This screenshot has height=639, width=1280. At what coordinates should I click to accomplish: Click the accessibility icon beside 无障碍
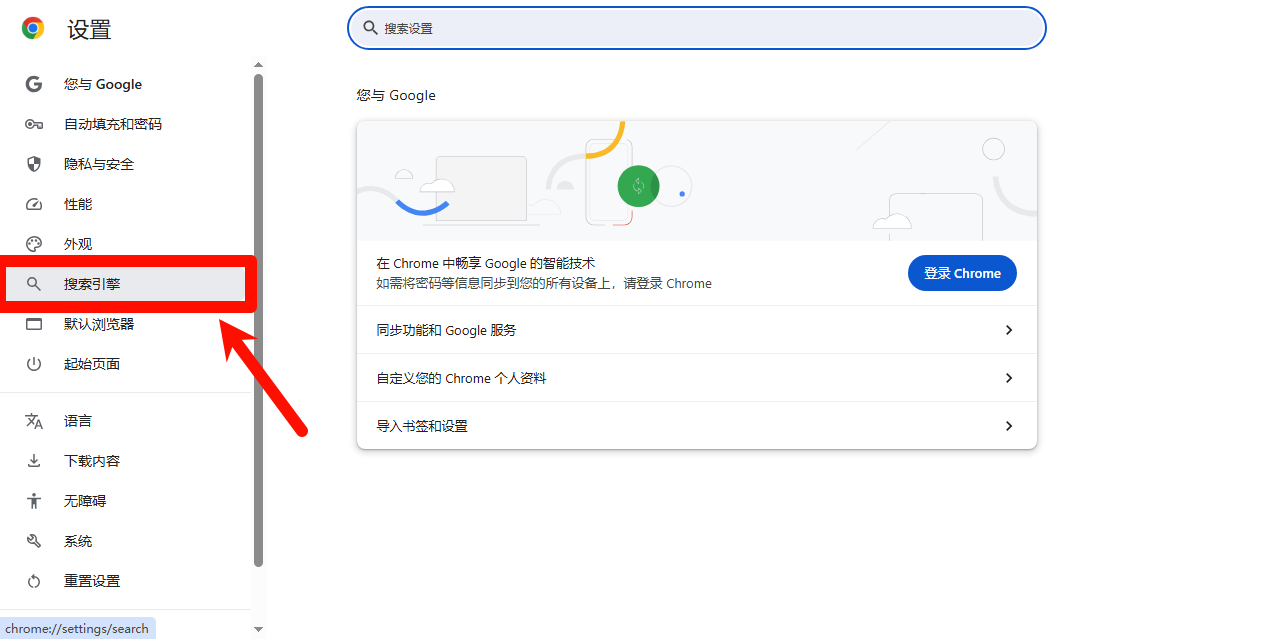pyautogui.click(x=34, y=501)
